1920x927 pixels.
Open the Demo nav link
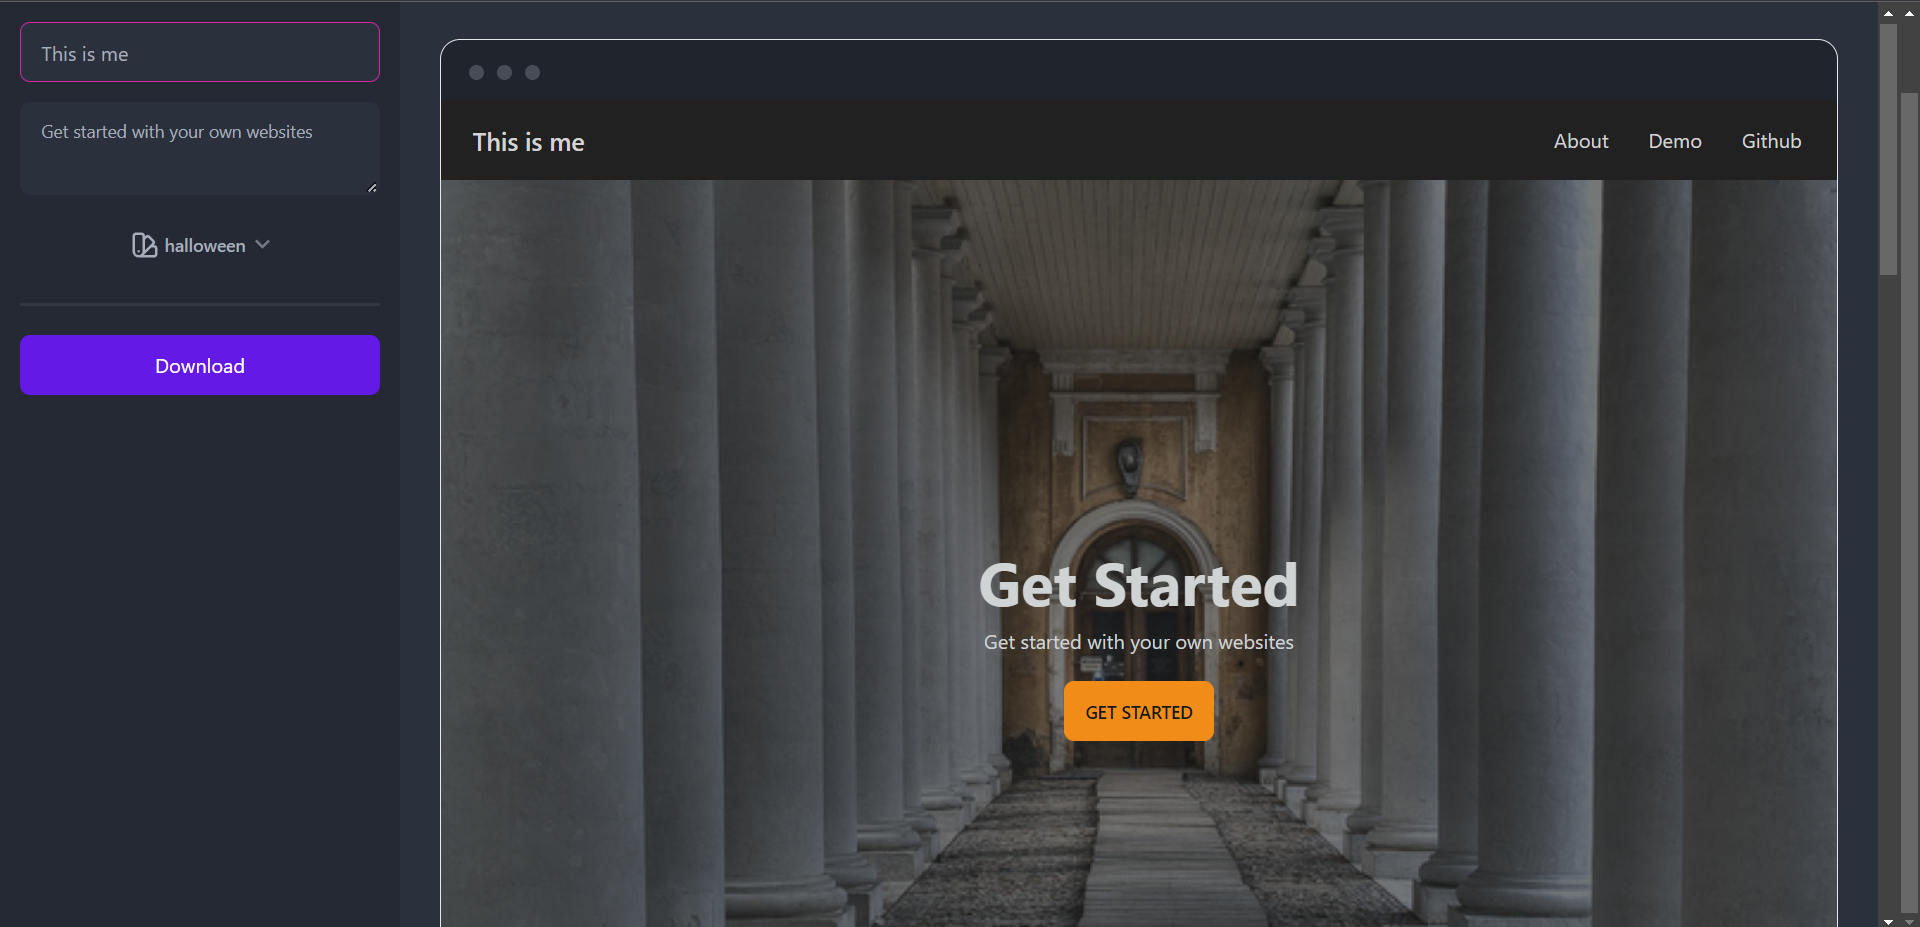pos(1675,141)
